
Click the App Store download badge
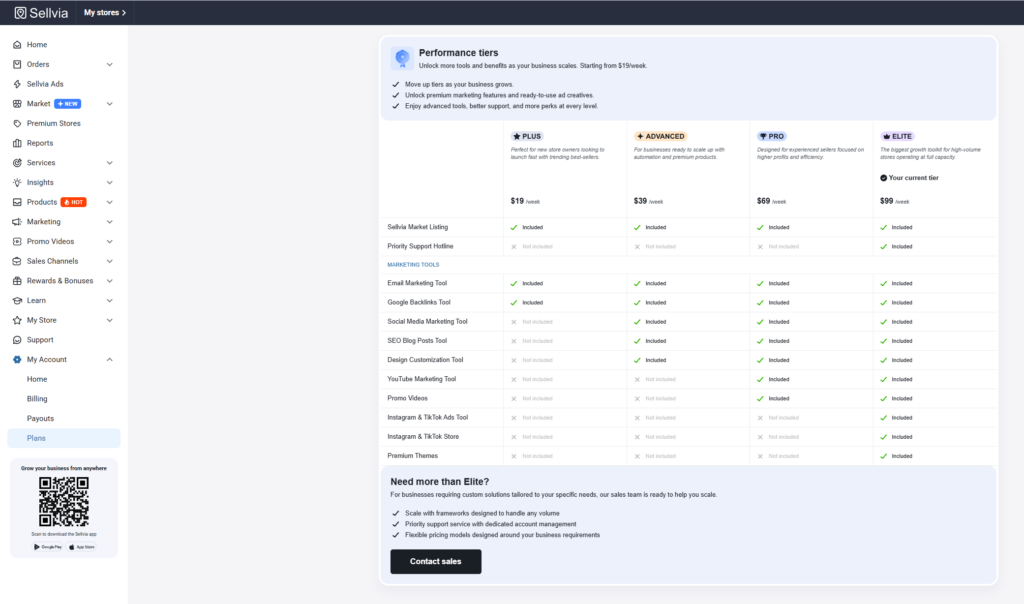[82, 547]
